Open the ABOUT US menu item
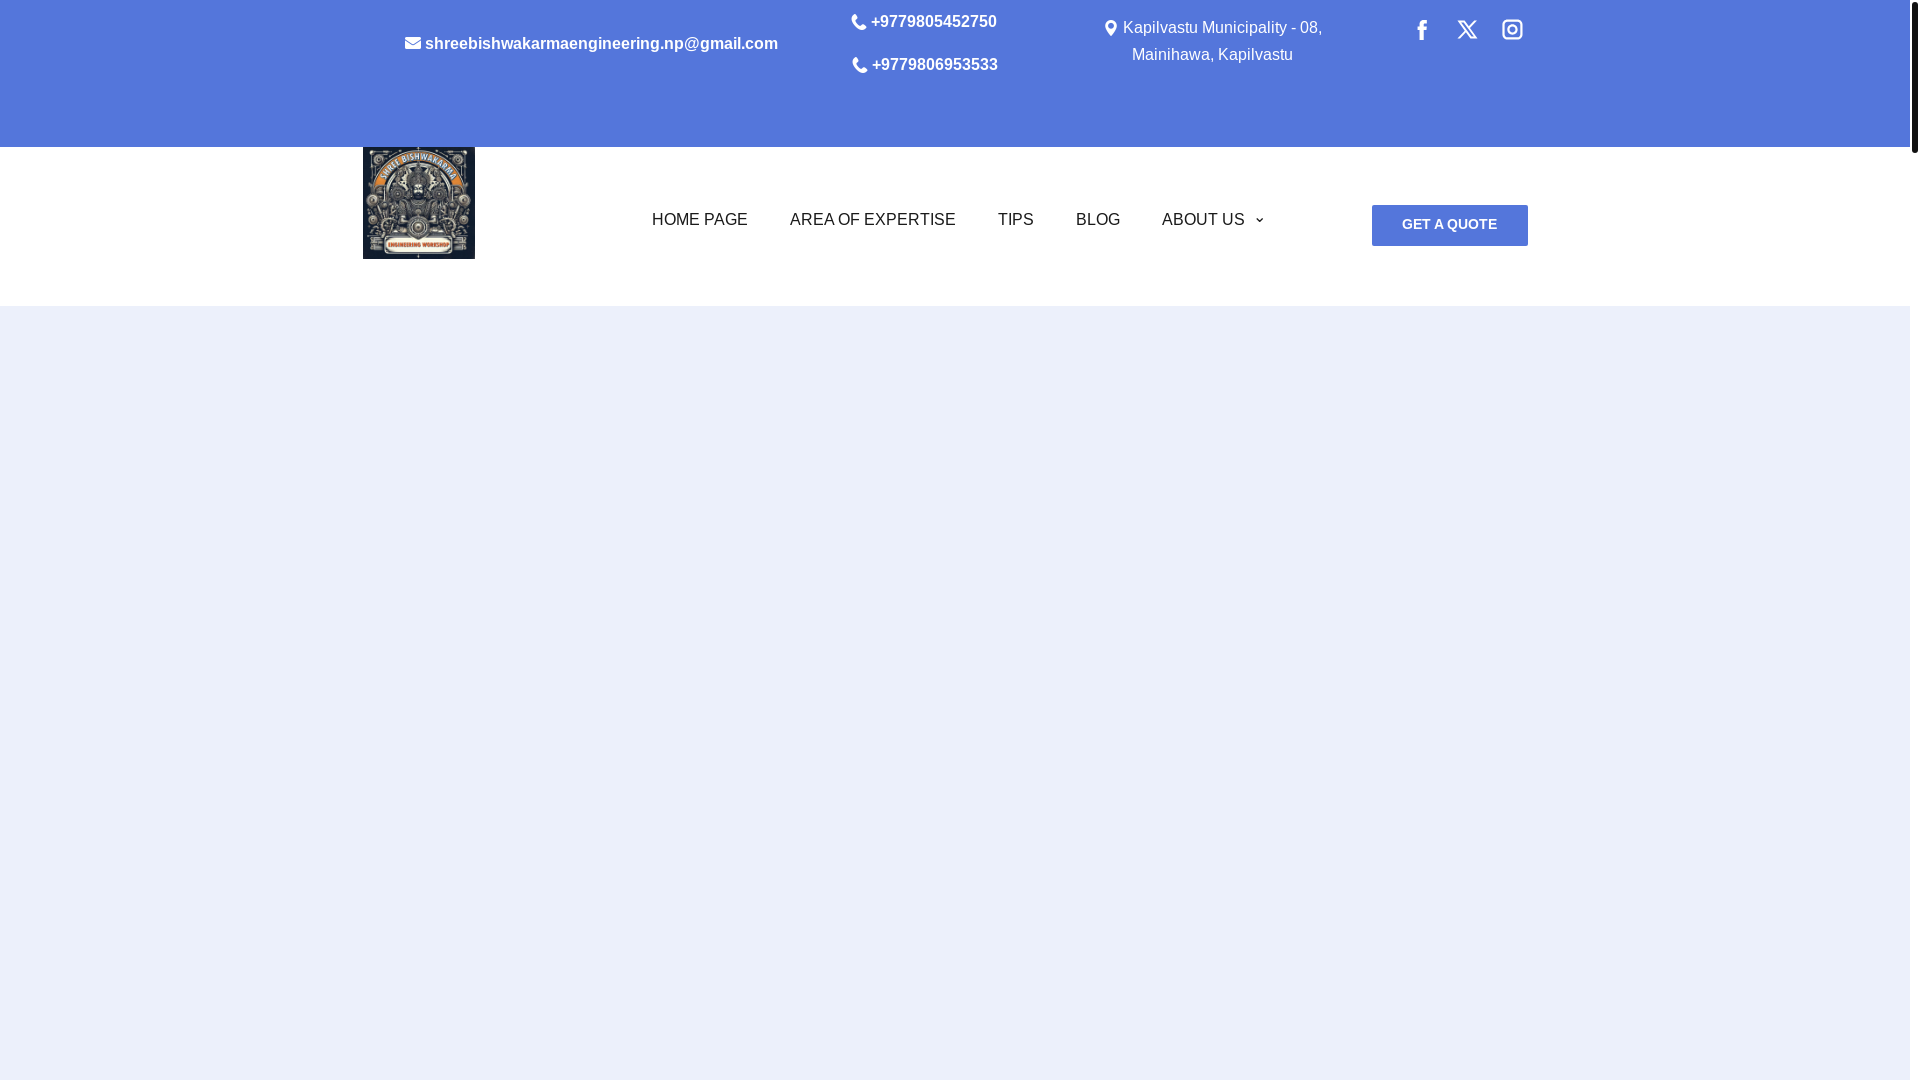1920x1080 pixels. pos(1203,220)
